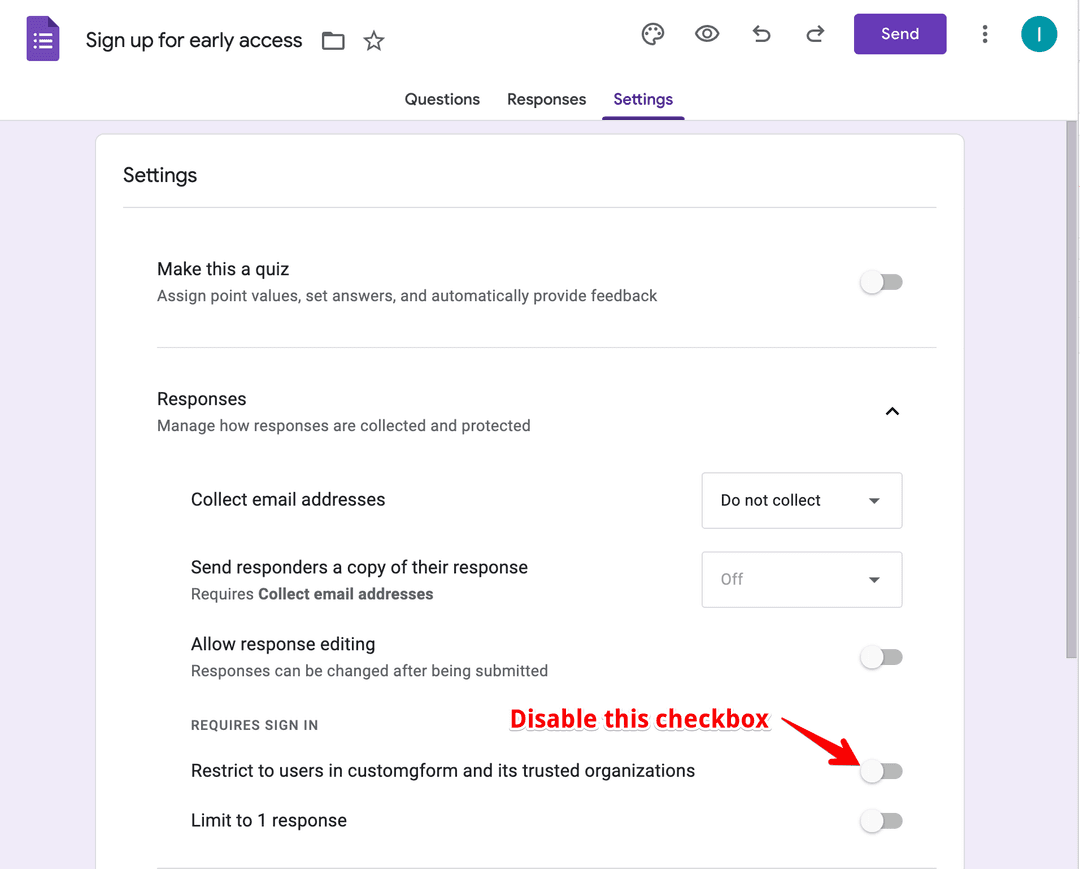Switch to the Questions tab
Screen dimensions: 1080x869
coord(442,99)
